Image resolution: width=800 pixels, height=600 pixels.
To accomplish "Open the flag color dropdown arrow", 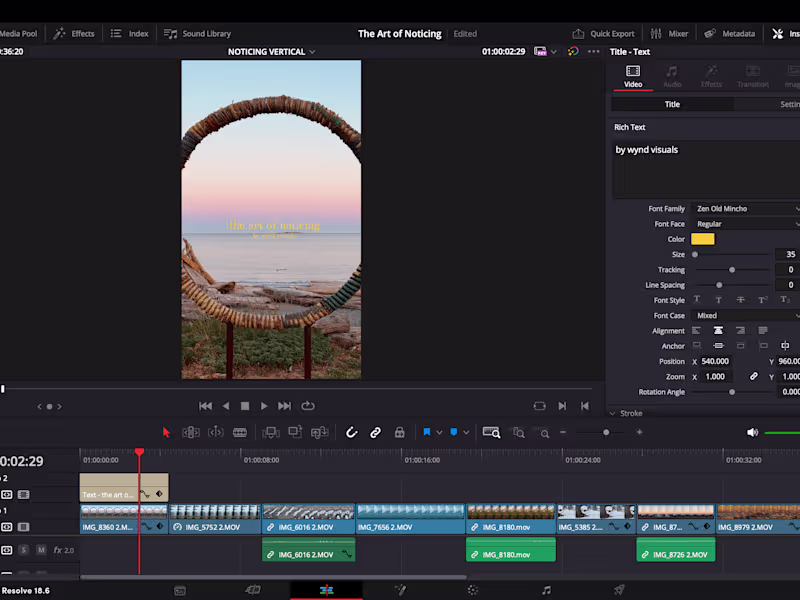I will [x=439, y=433].
